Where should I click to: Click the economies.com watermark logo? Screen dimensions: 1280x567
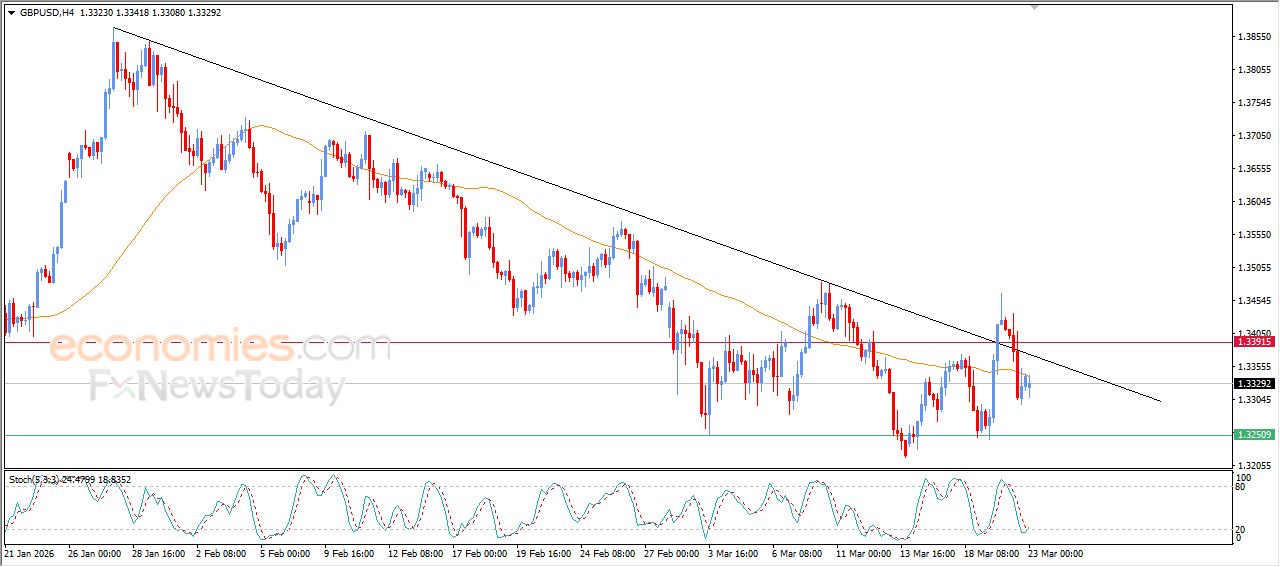[x=220, y=347]
